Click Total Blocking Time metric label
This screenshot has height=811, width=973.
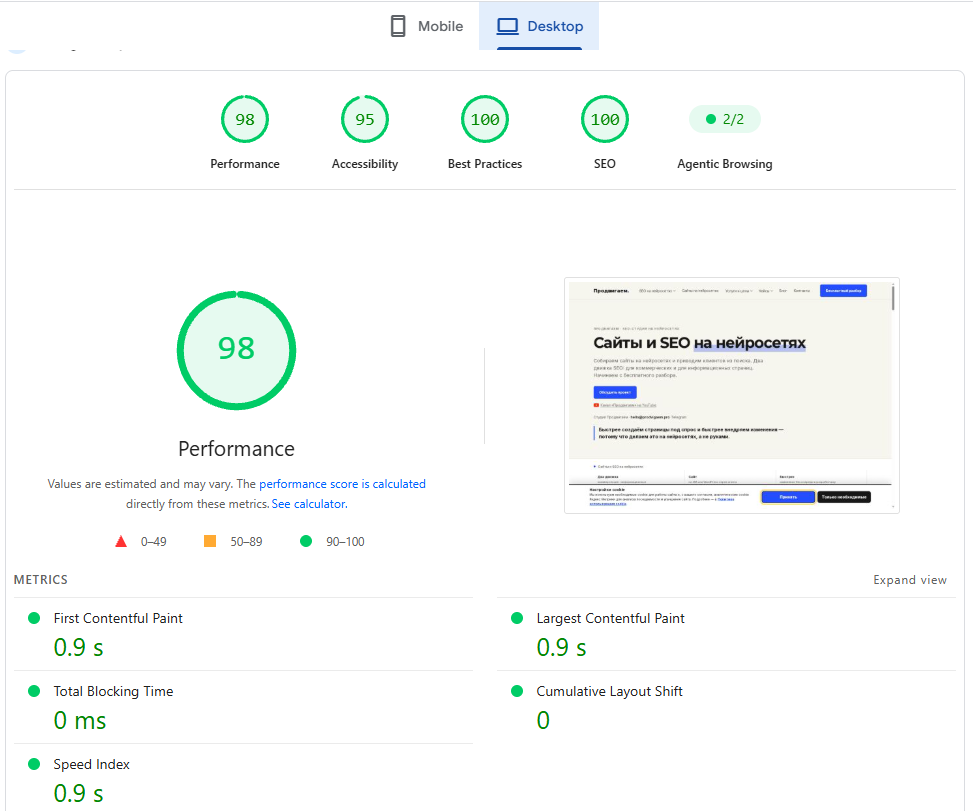(x=114, y=691)
